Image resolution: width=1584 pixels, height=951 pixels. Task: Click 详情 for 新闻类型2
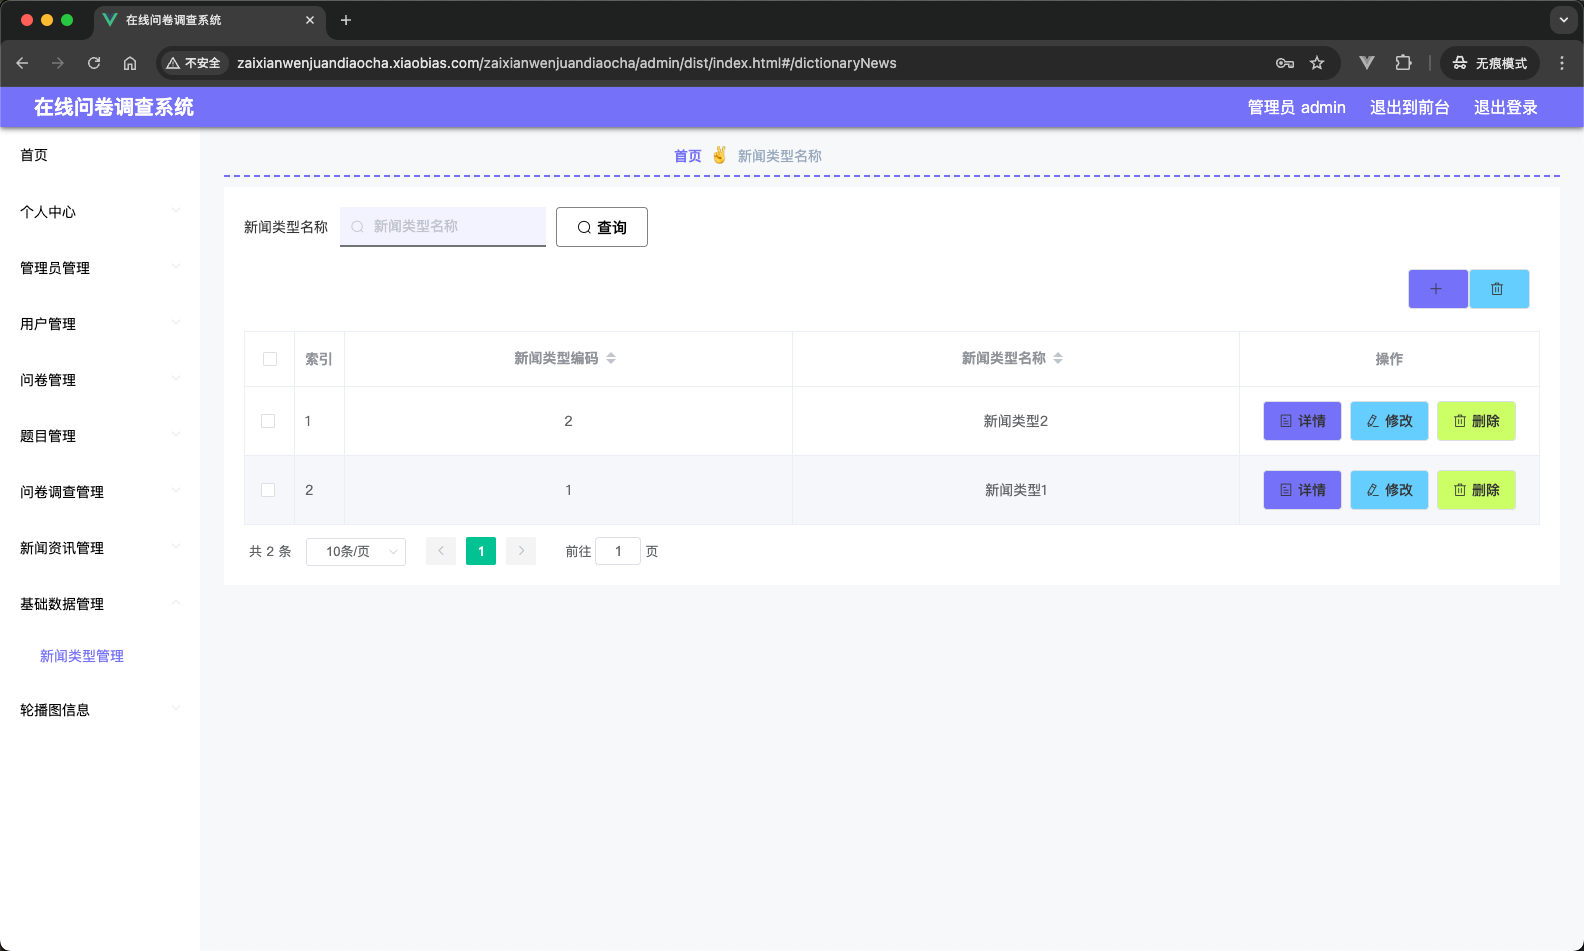click(1303, 421)
